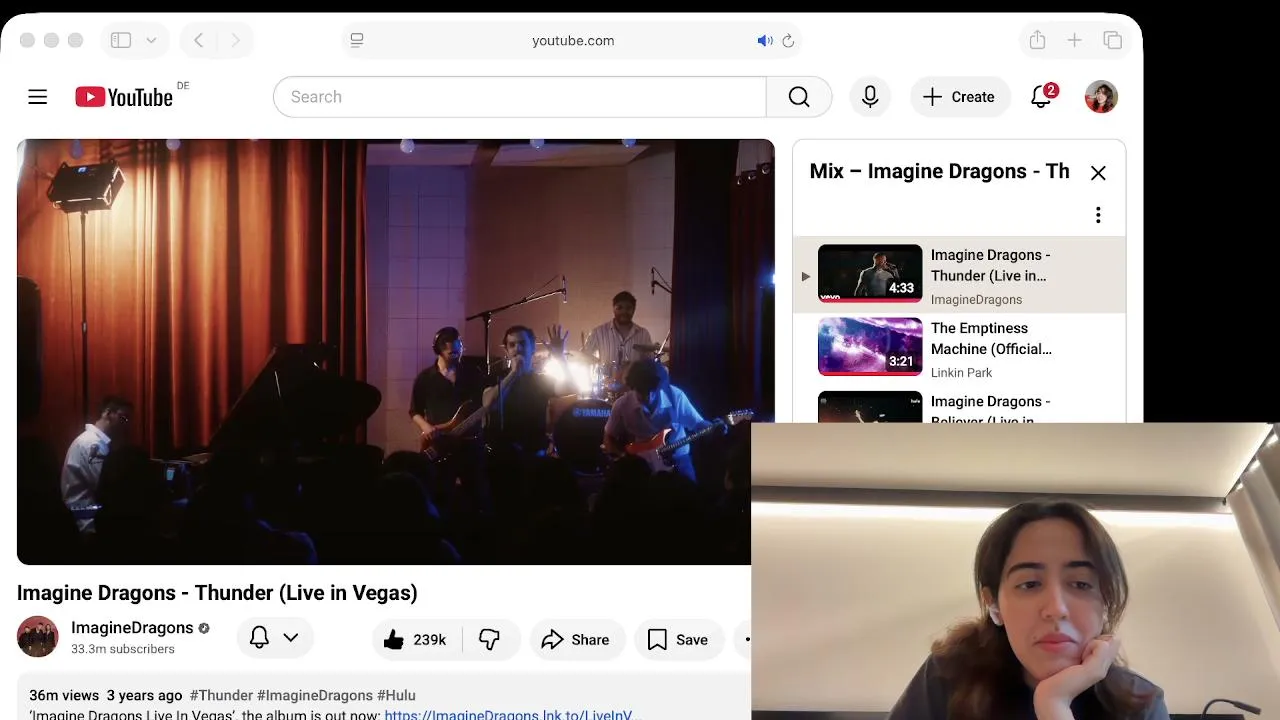
Task: Open ImagineDragons channel name link
Action: click(x=132, y=628)
